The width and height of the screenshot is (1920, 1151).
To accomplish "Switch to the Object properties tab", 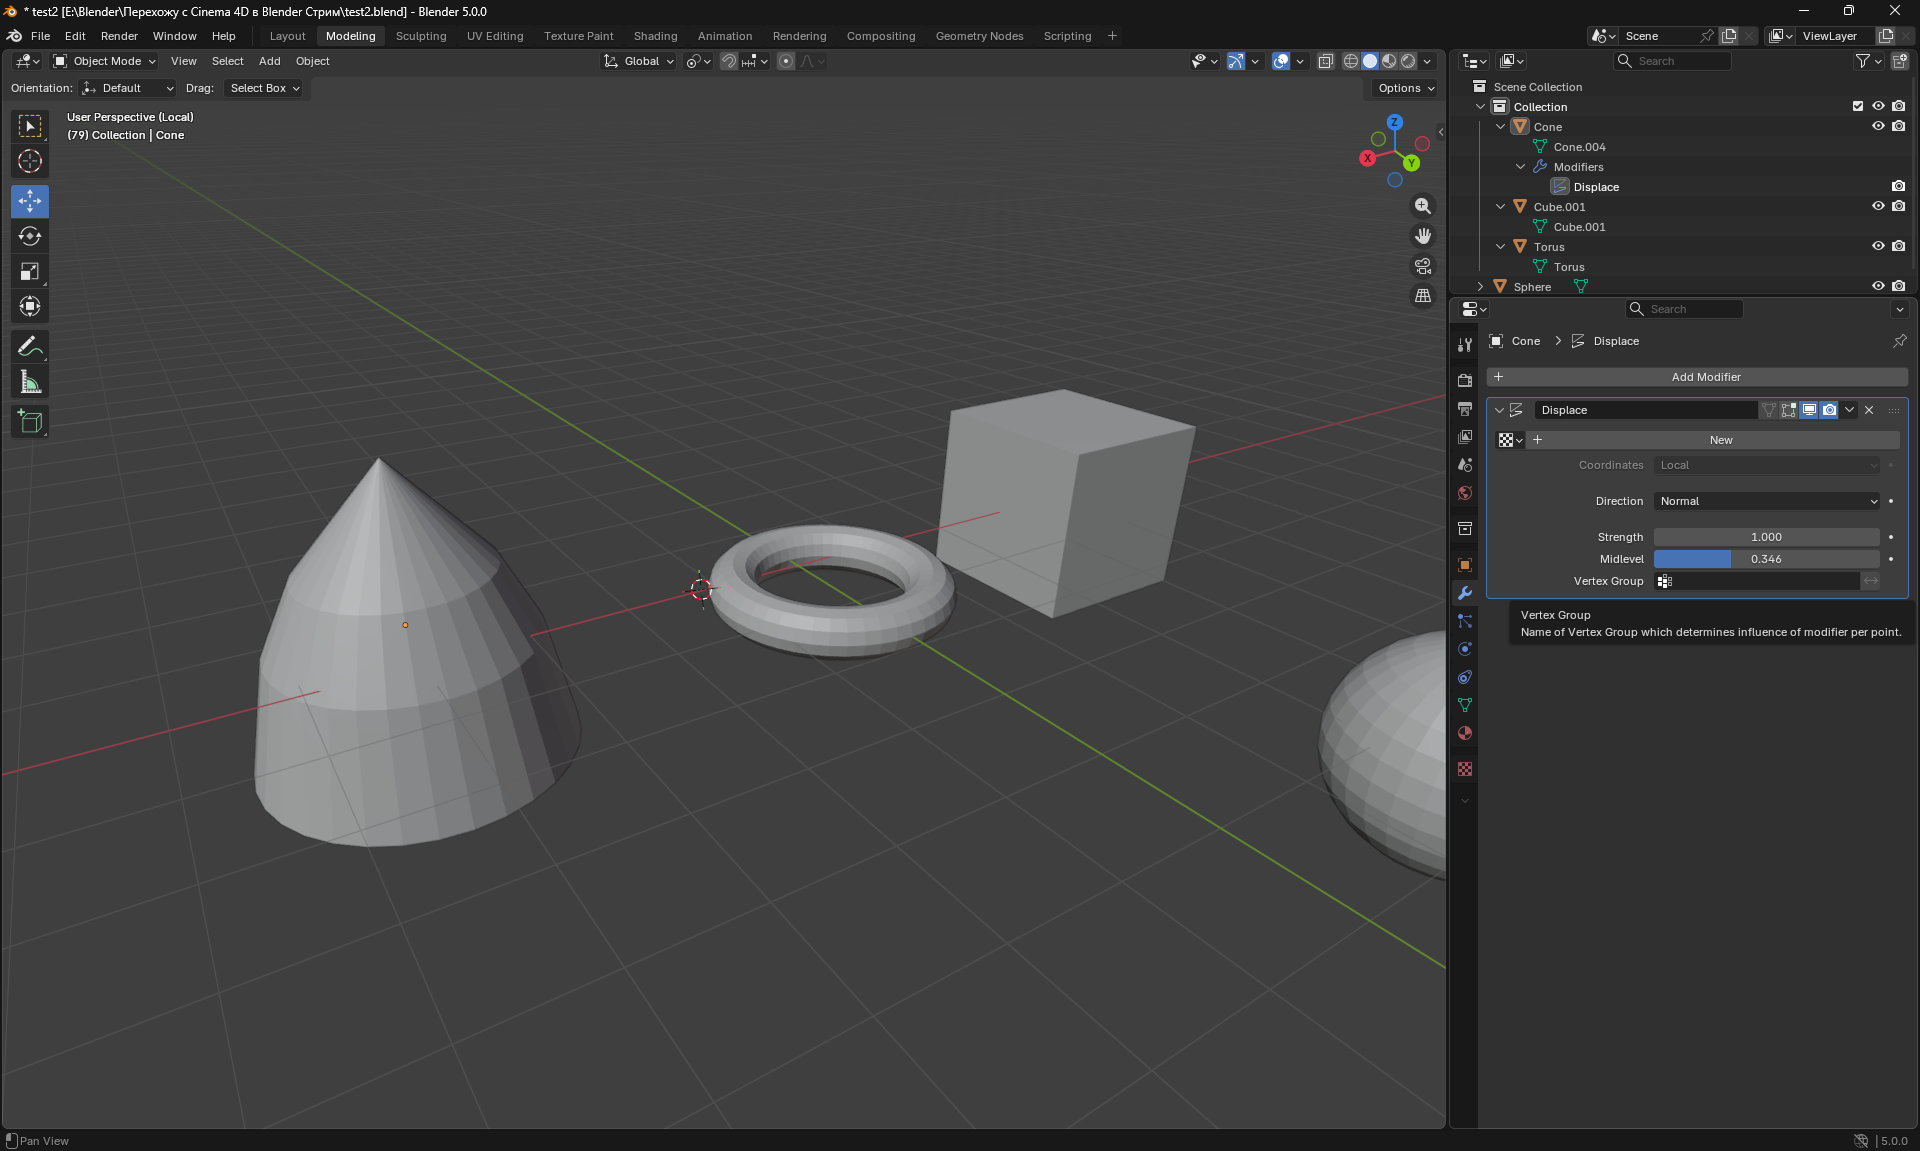I will 1465,565.
